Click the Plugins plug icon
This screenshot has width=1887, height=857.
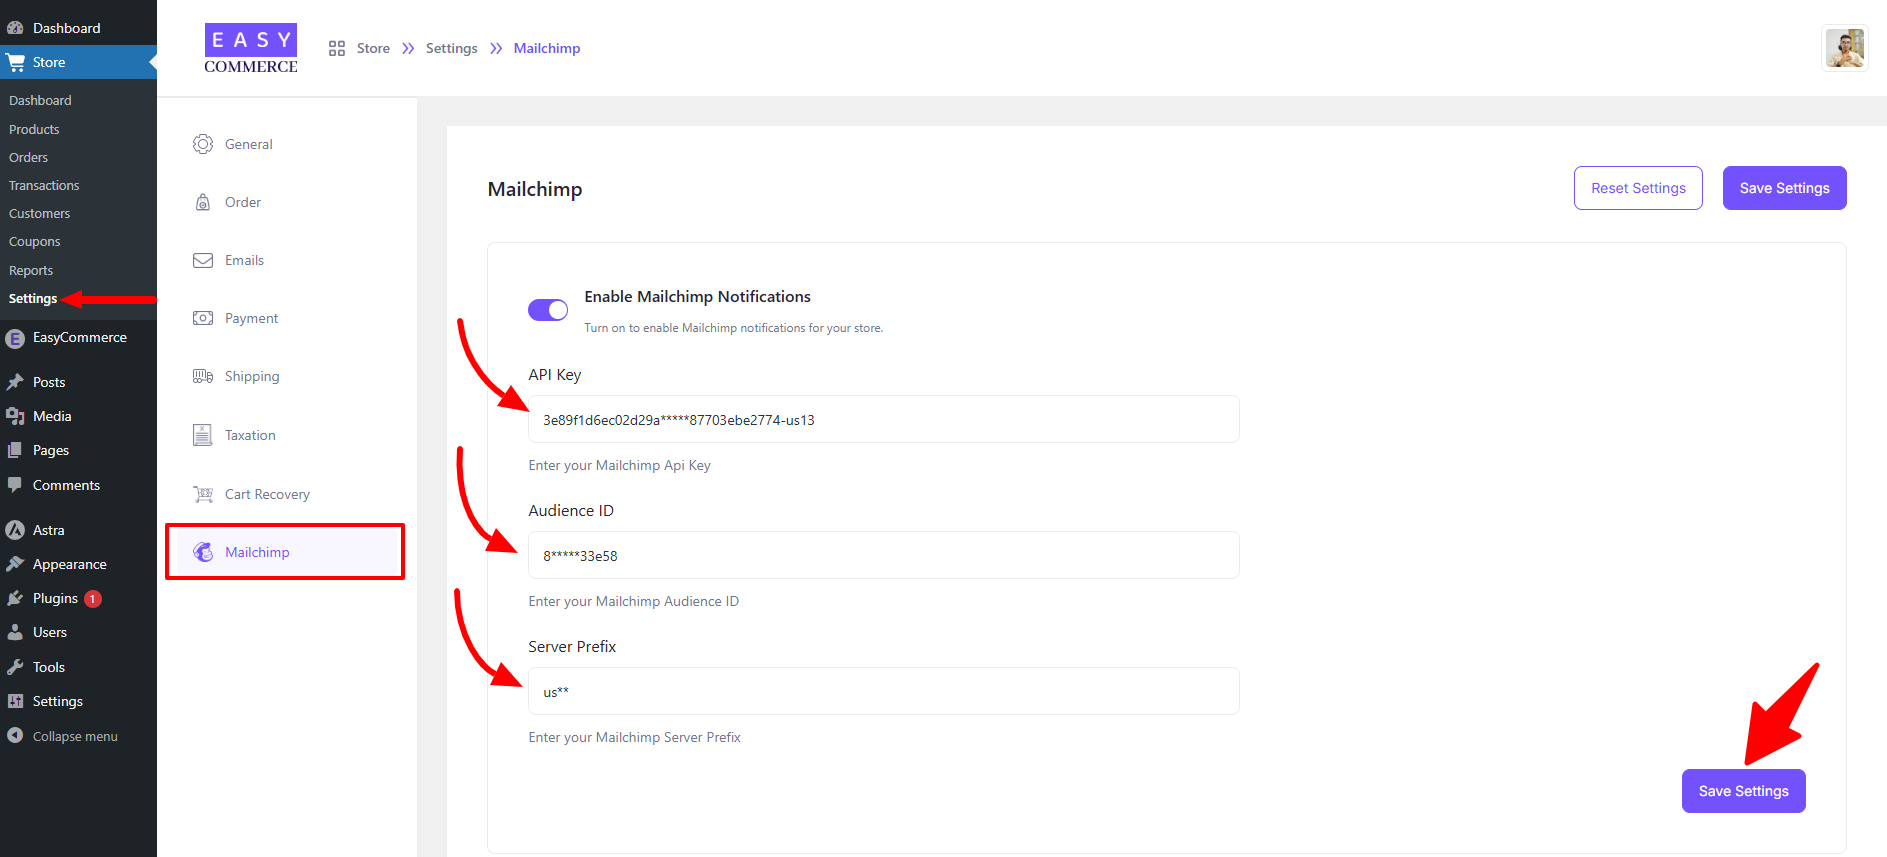15,598
